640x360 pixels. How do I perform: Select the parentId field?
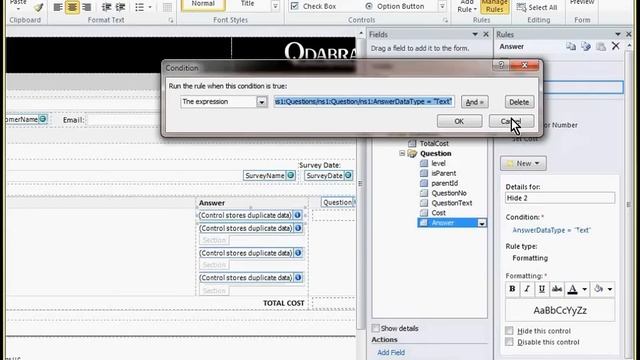[x=444, y=183]
